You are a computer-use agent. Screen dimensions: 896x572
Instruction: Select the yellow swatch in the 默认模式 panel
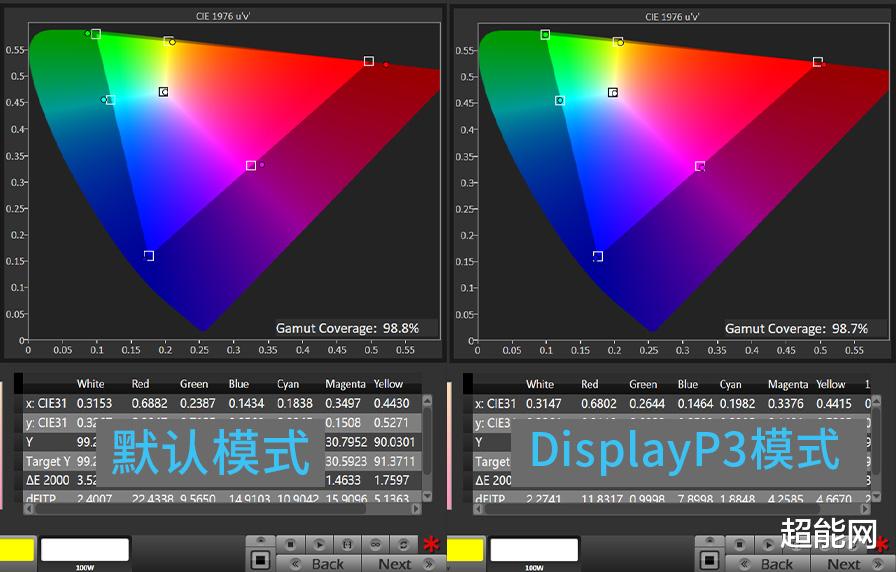coord(17,549)
